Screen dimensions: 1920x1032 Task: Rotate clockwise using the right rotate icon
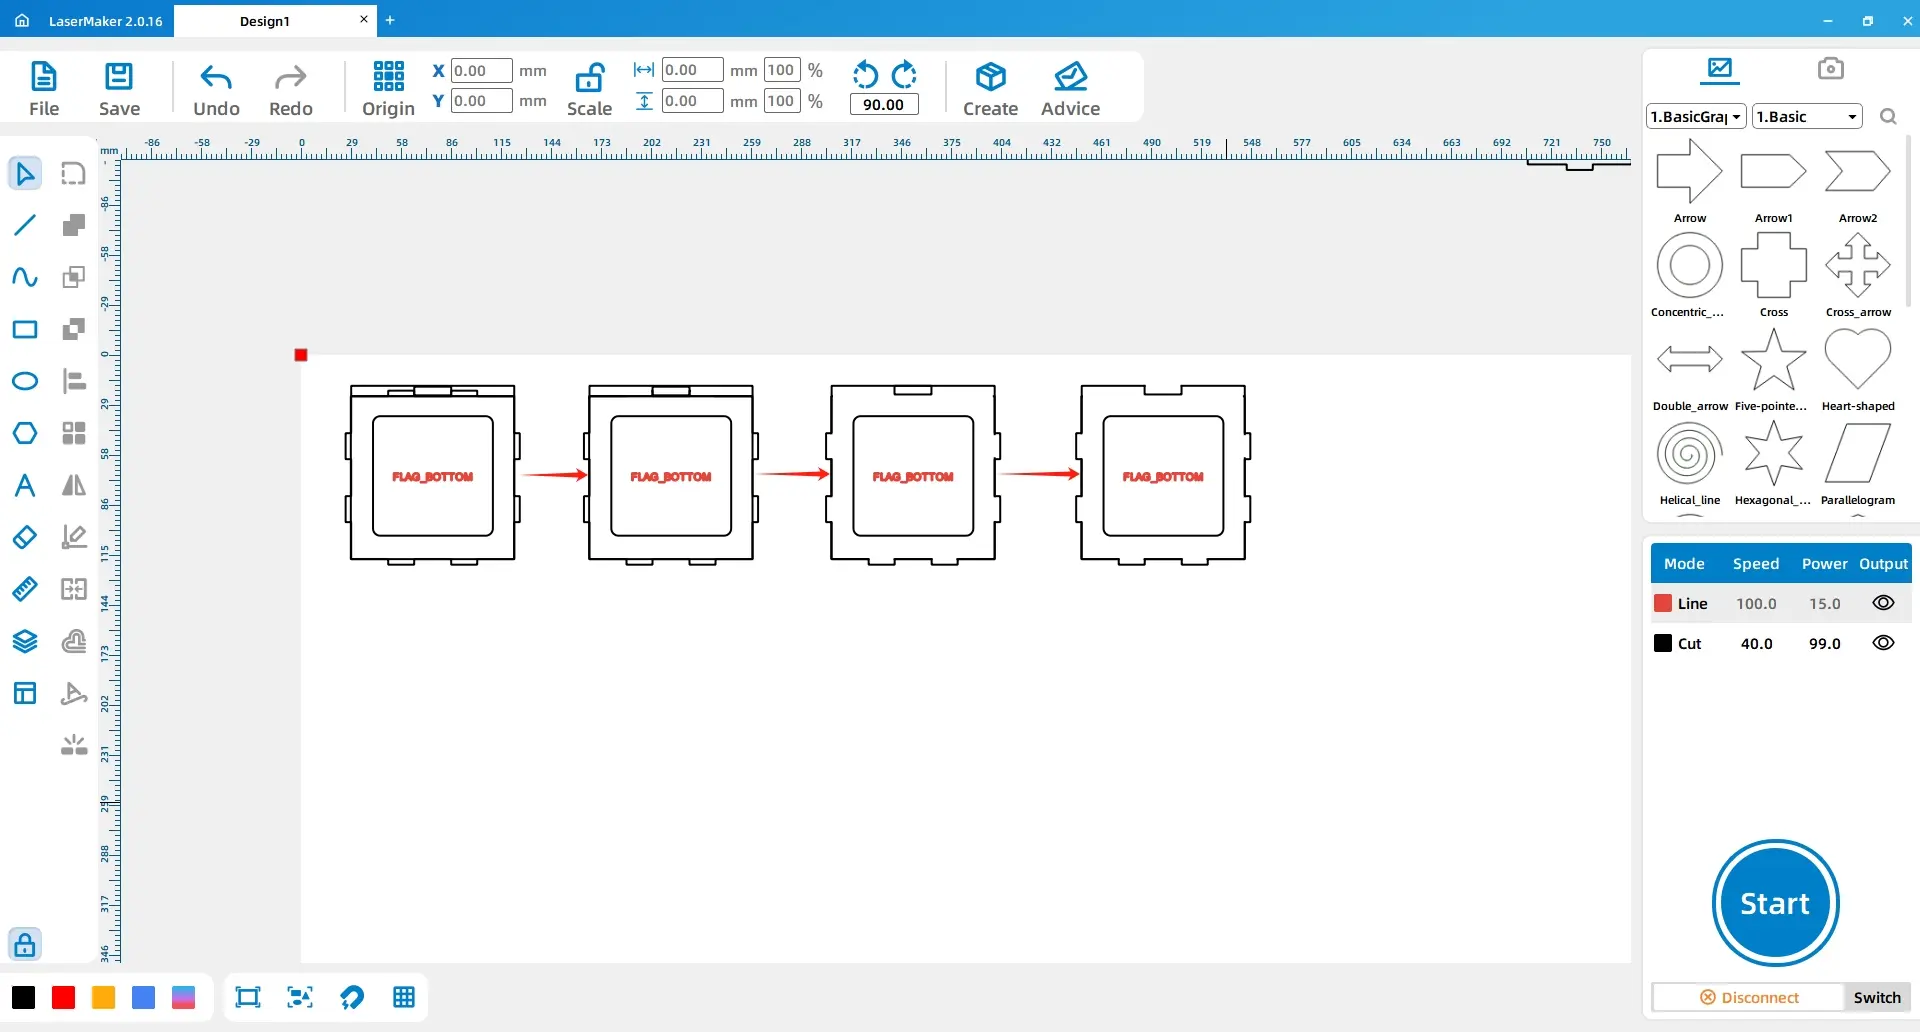point(904,74)
